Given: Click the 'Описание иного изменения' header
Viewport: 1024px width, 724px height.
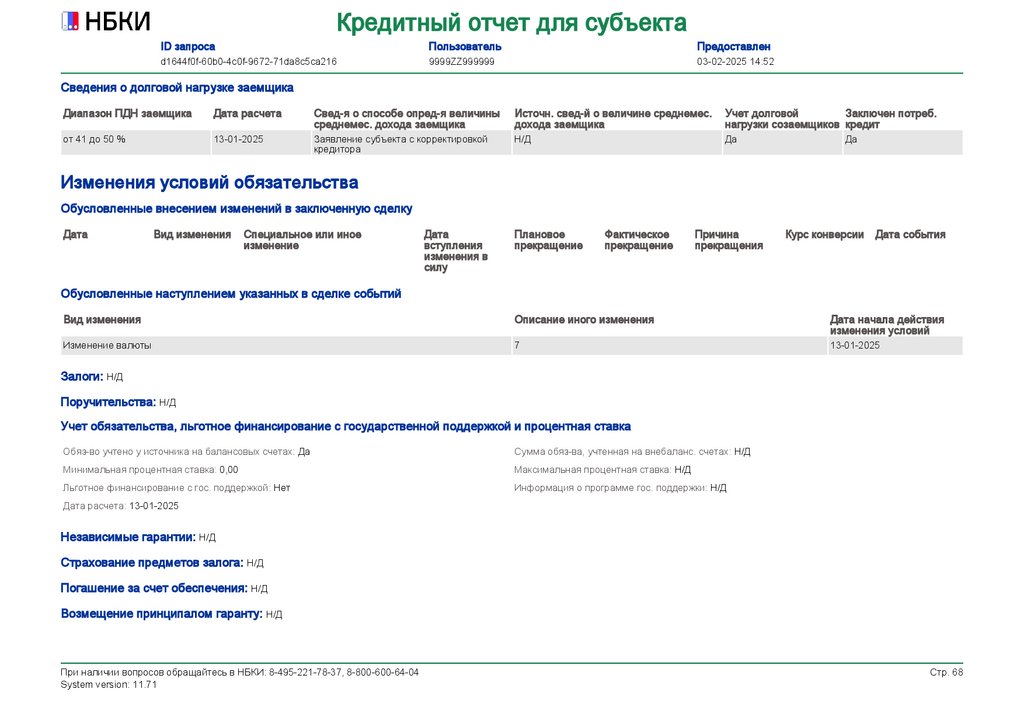Looking at the screenshot, I should coord(584,320).
